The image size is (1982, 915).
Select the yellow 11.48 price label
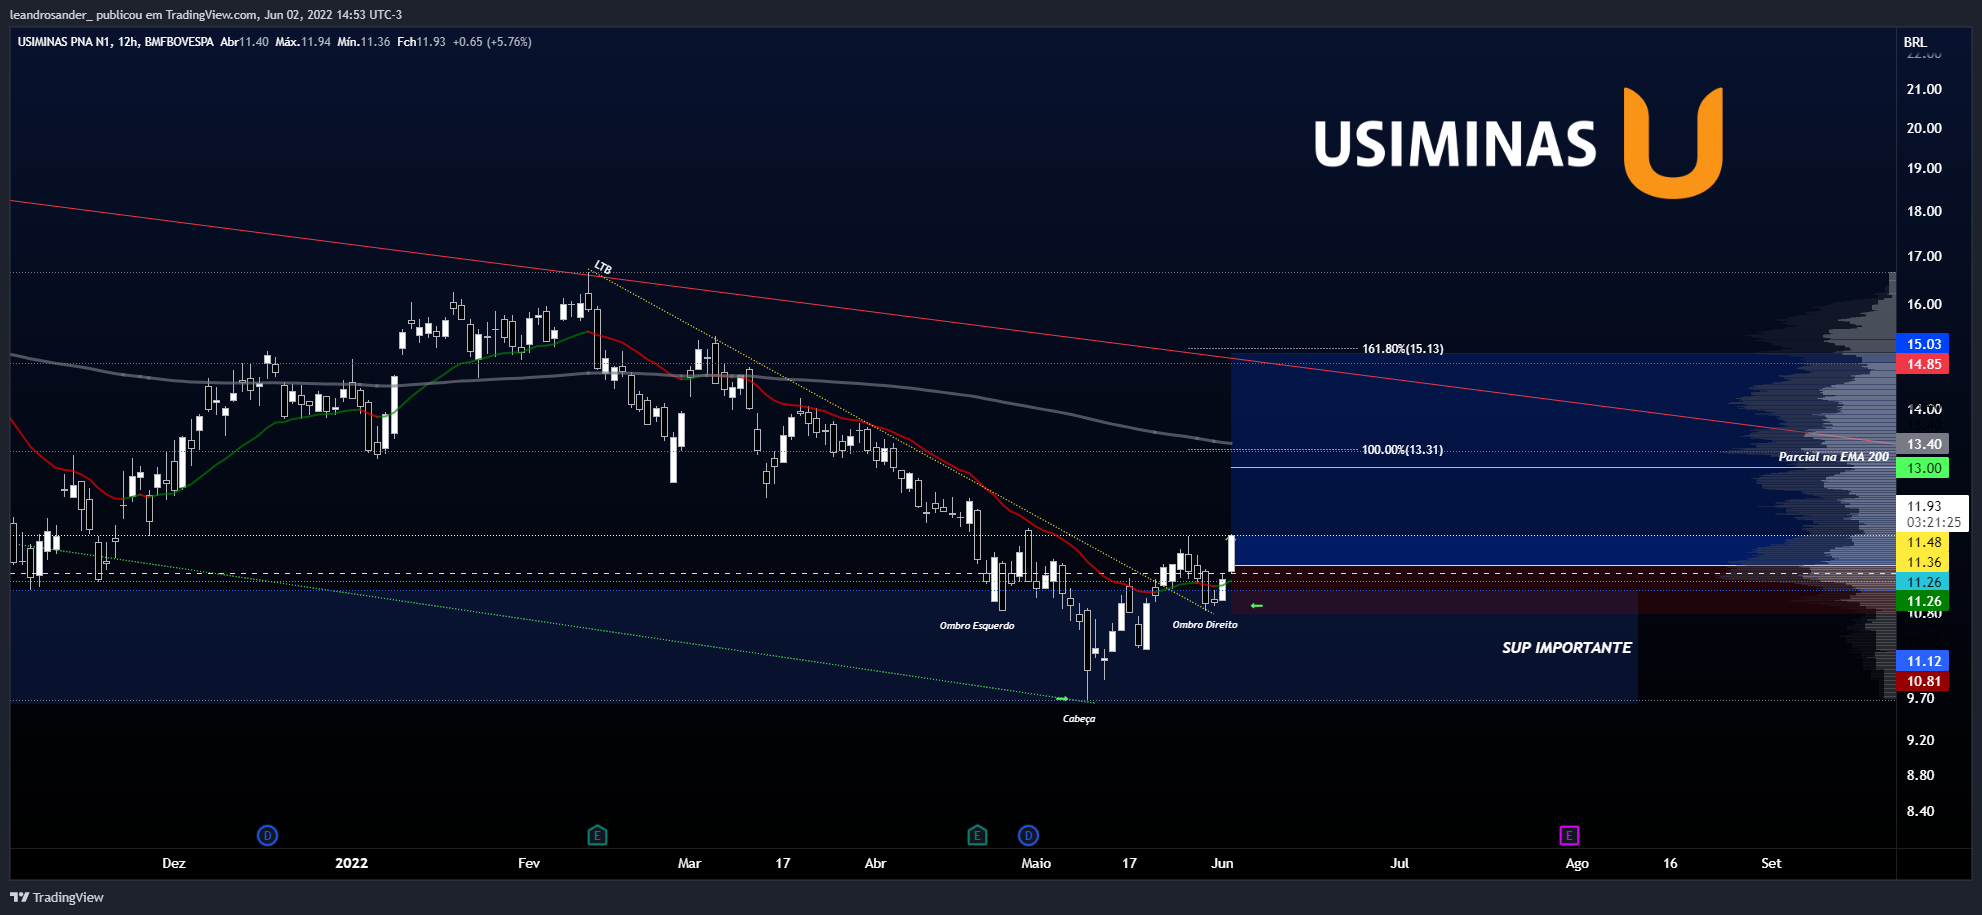pos(1923,542)
